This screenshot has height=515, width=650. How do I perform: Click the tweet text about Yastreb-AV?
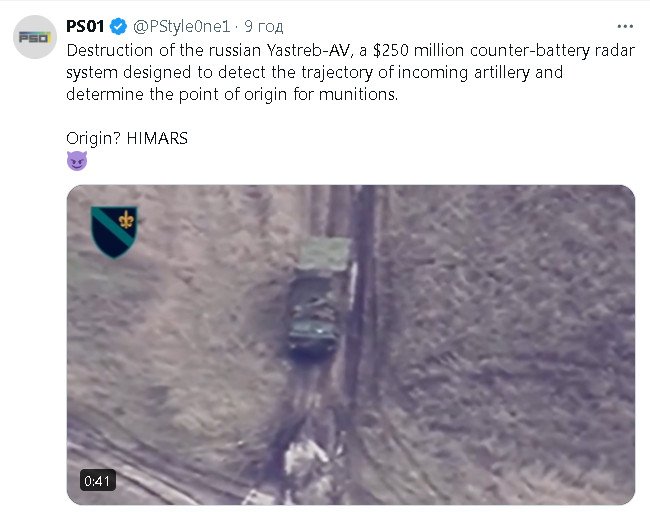pyautogui.click(x=350, y=72)
